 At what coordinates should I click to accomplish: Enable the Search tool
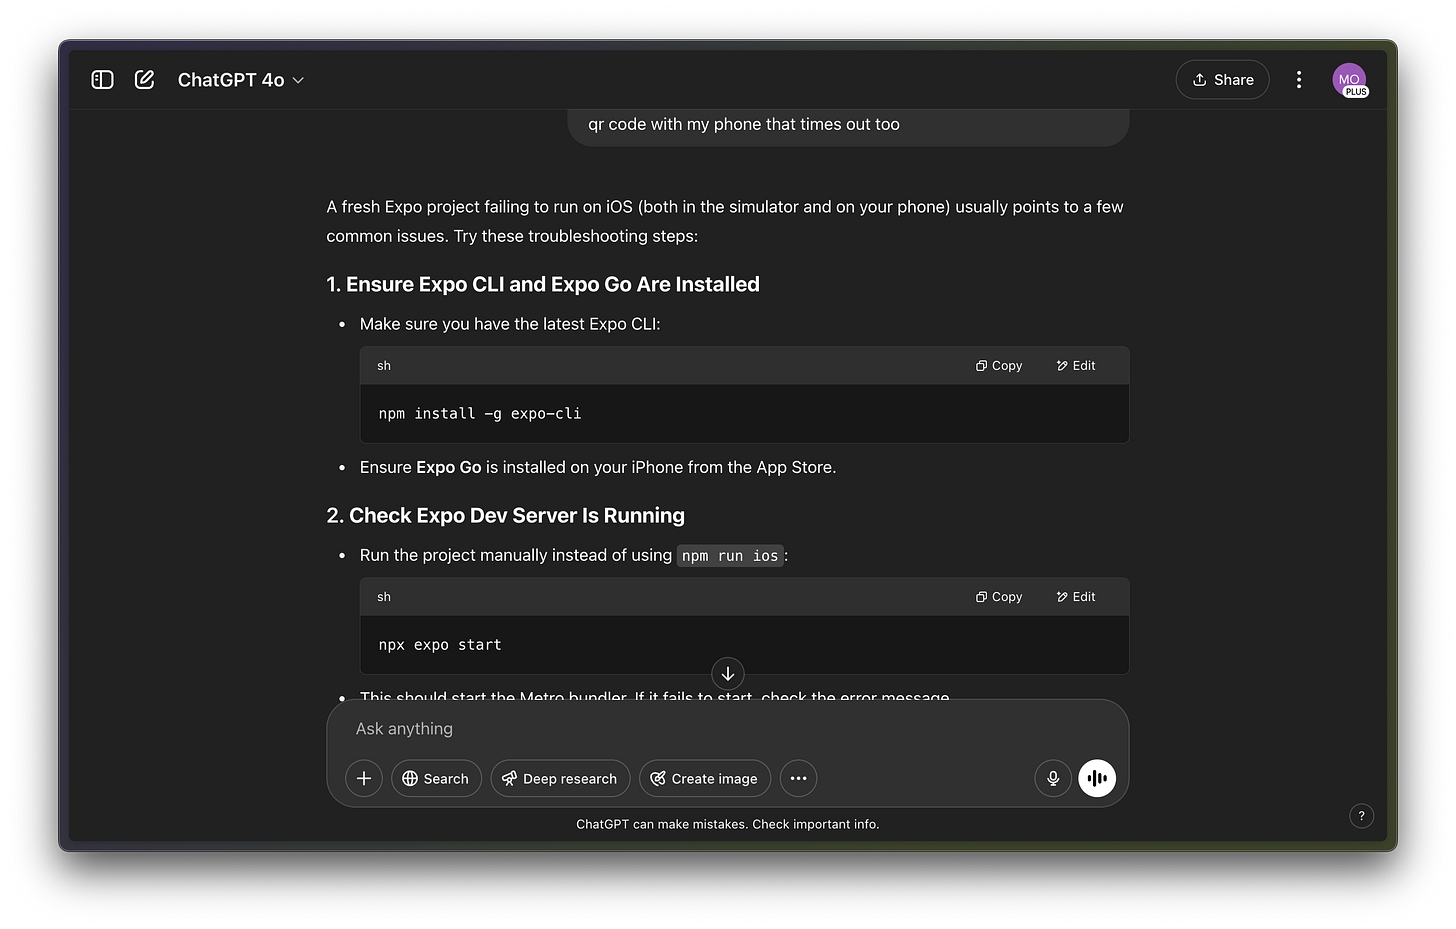click(436, 778)
